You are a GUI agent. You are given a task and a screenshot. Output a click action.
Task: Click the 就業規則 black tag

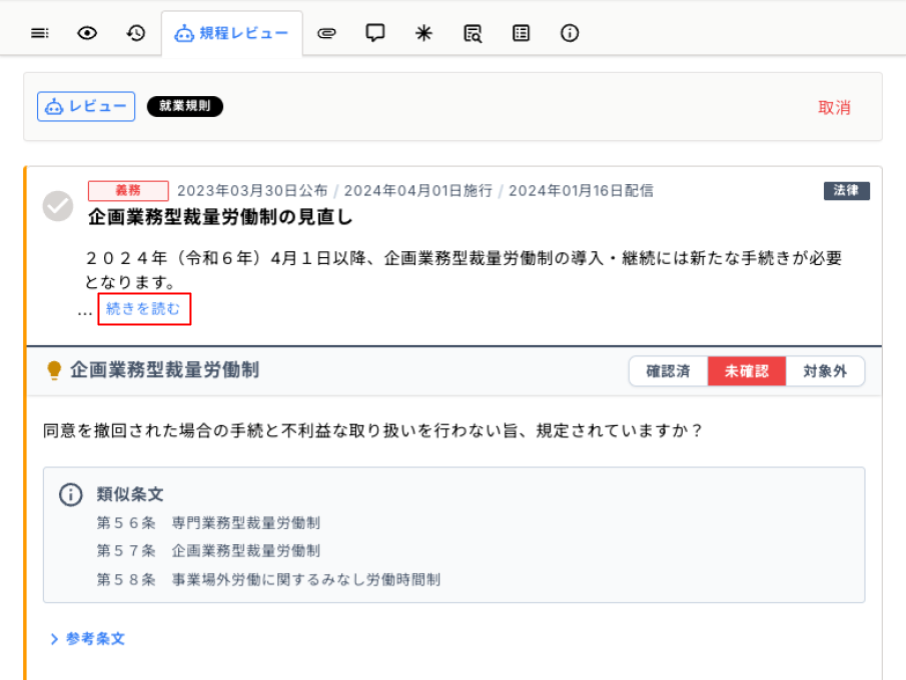(185, 106)
